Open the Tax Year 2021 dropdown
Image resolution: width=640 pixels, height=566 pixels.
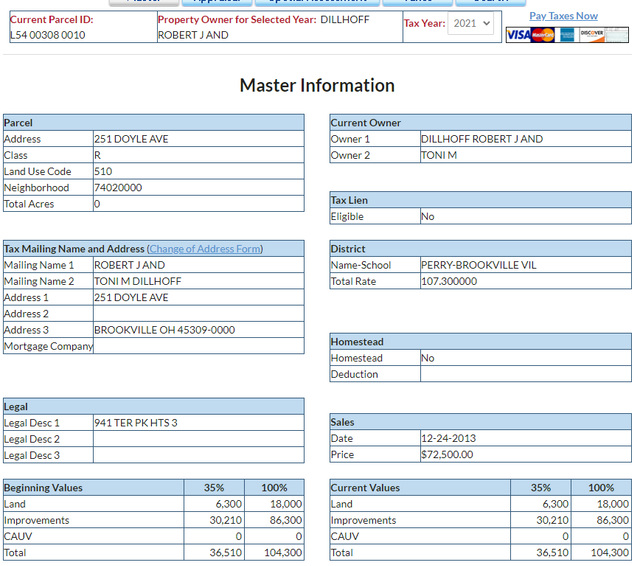471,23
